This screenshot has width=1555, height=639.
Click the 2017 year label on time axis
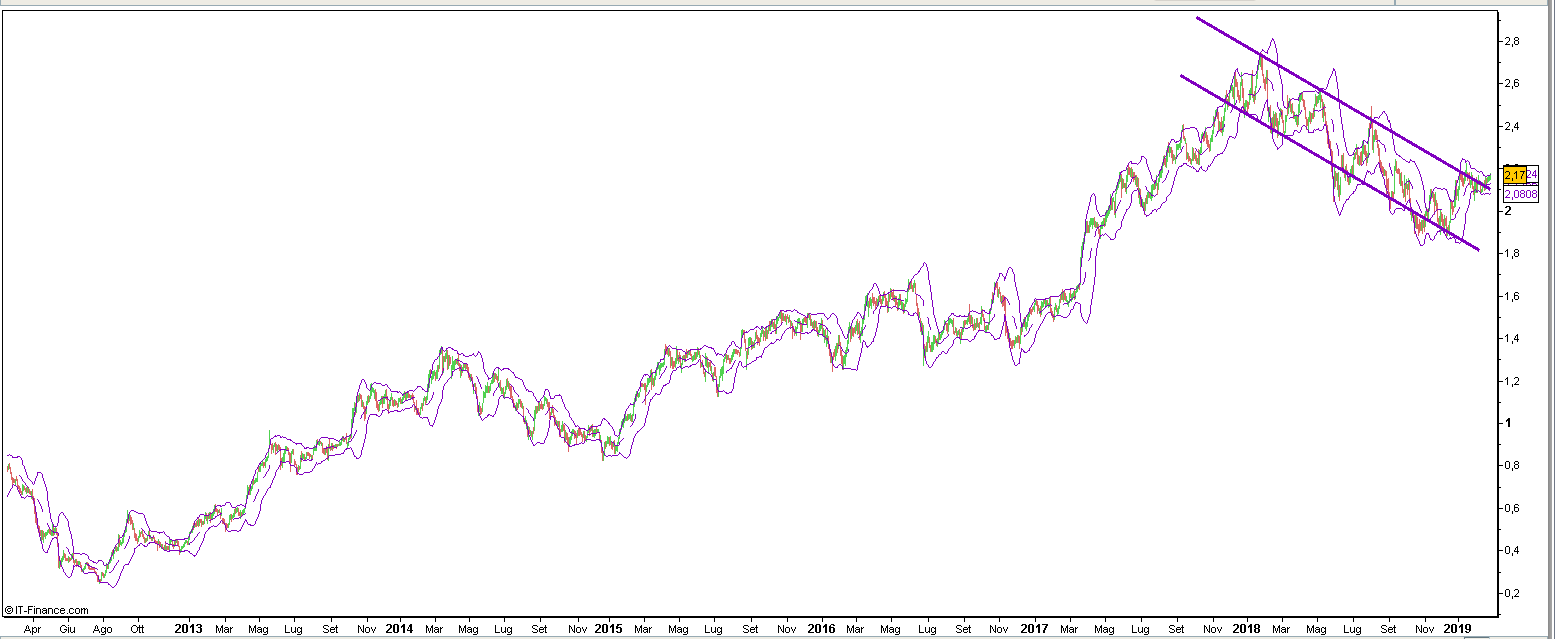point(1034,630)
